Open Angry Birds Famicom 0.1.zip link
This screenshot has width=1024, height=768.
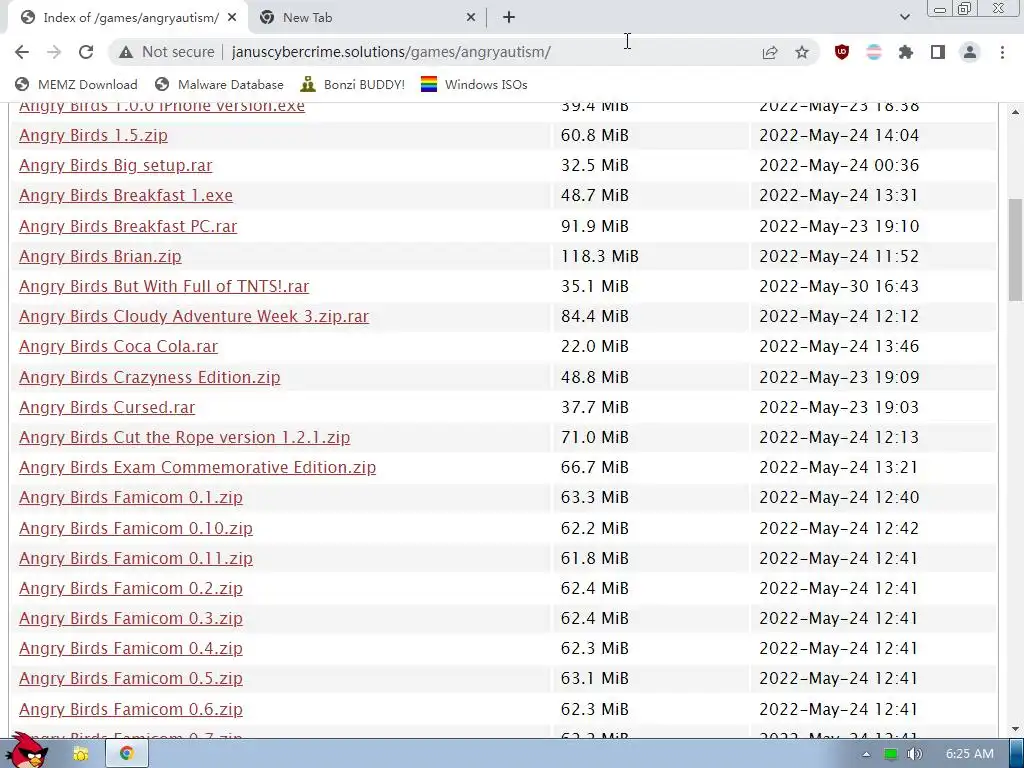pyautogui.click(x=131, y=497)
